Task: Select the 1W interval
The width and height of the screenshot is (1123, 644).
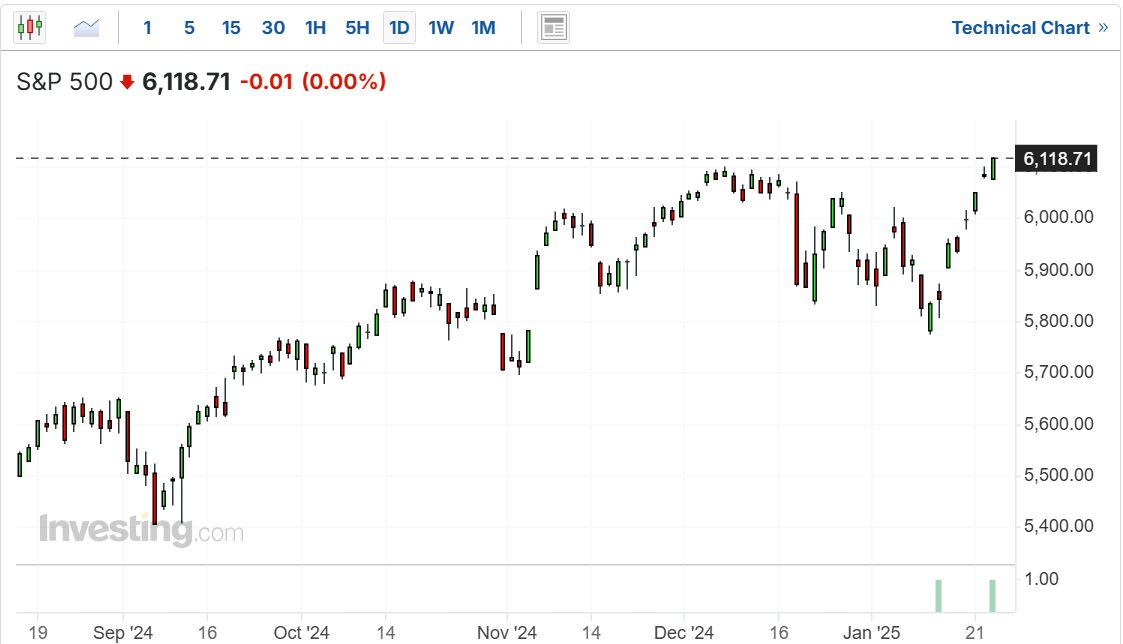Action: tap(441, 28)
